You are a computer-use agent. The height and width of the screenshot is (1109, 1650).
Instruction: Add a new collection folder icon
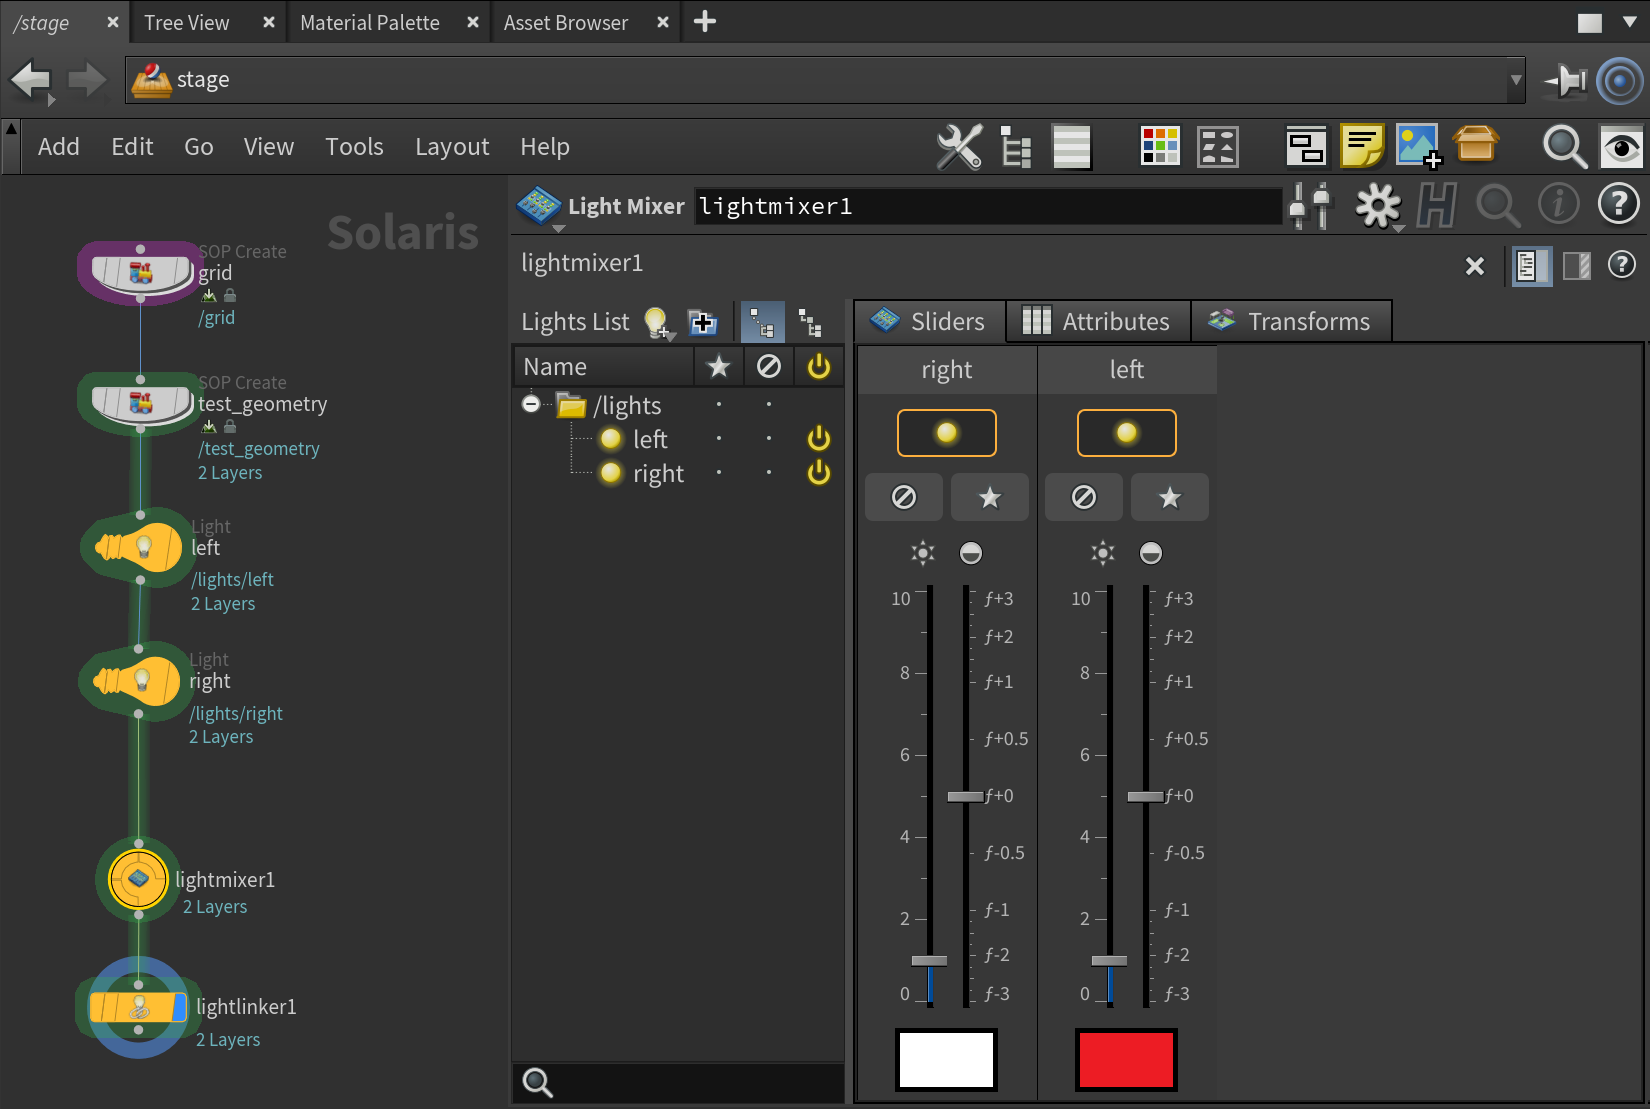coord(703,322)
